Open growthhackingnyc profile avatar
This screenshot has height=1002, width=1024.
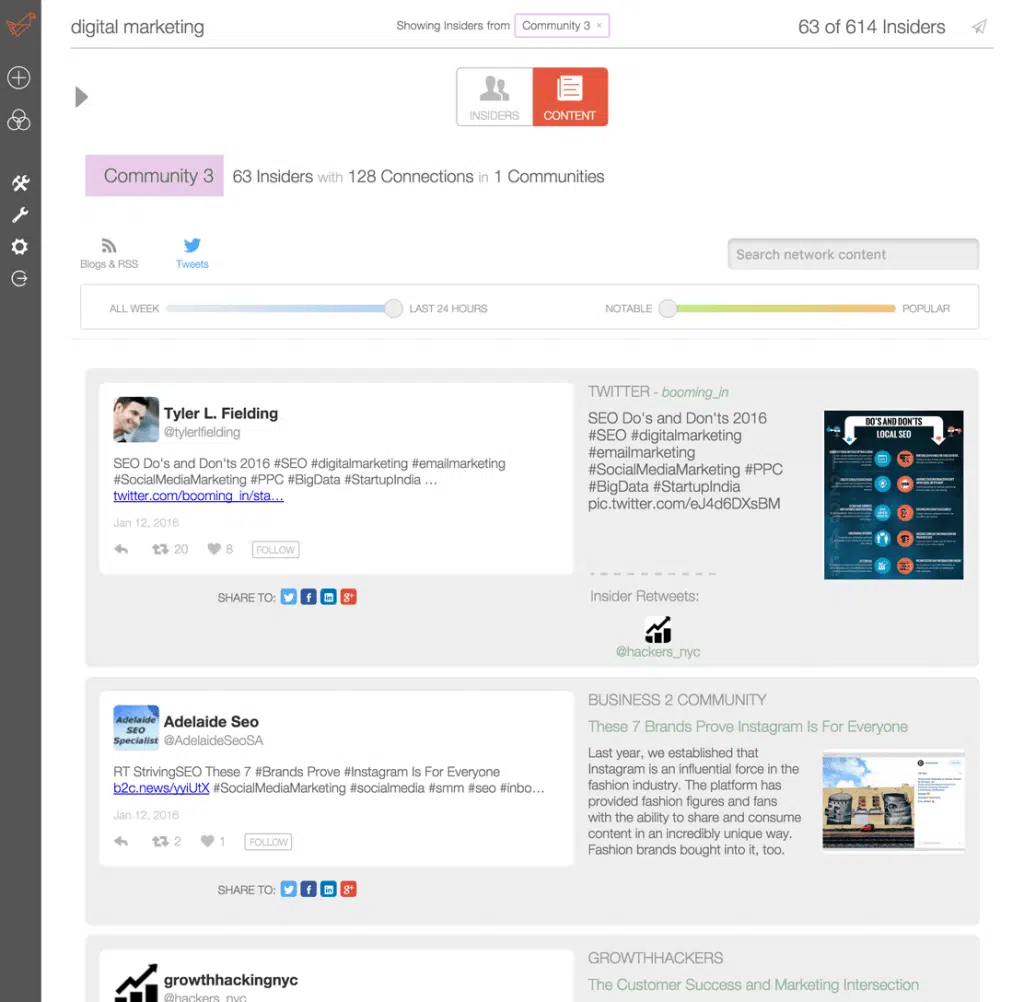point(136,982)
